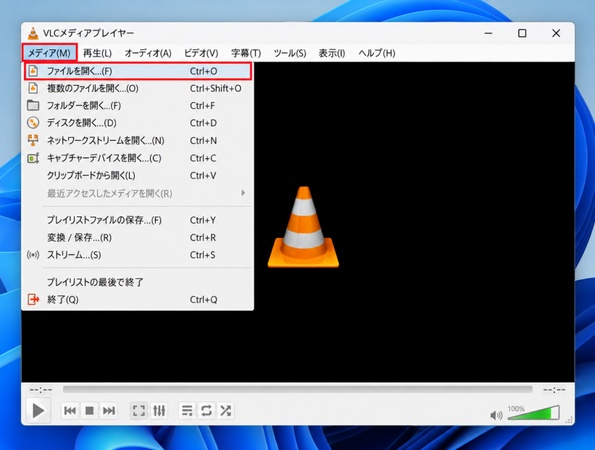Click the remaining time label on right
This screenshot has width=595, height=450.
554,390
